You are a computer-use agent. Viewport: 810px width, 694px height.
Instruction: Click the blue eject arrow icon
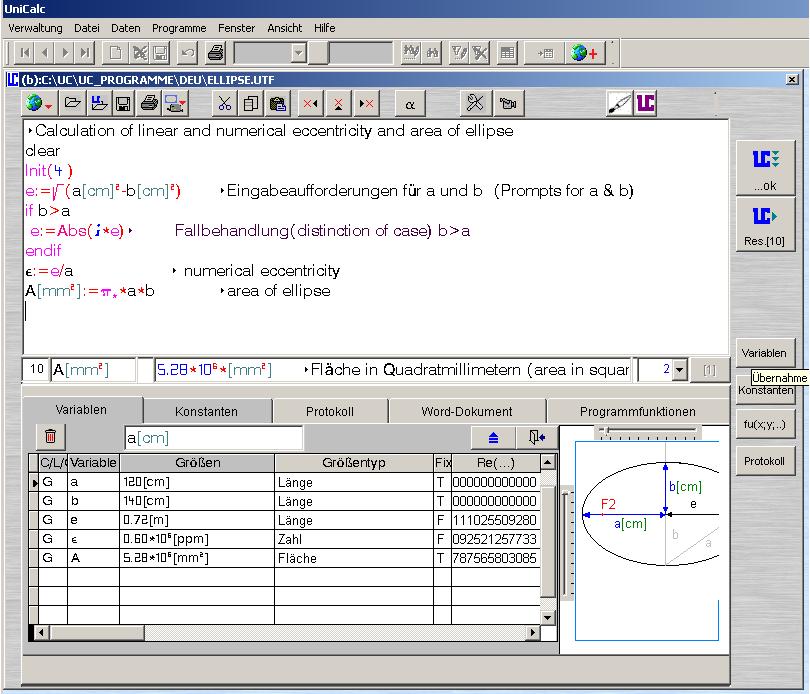point(493,438)
